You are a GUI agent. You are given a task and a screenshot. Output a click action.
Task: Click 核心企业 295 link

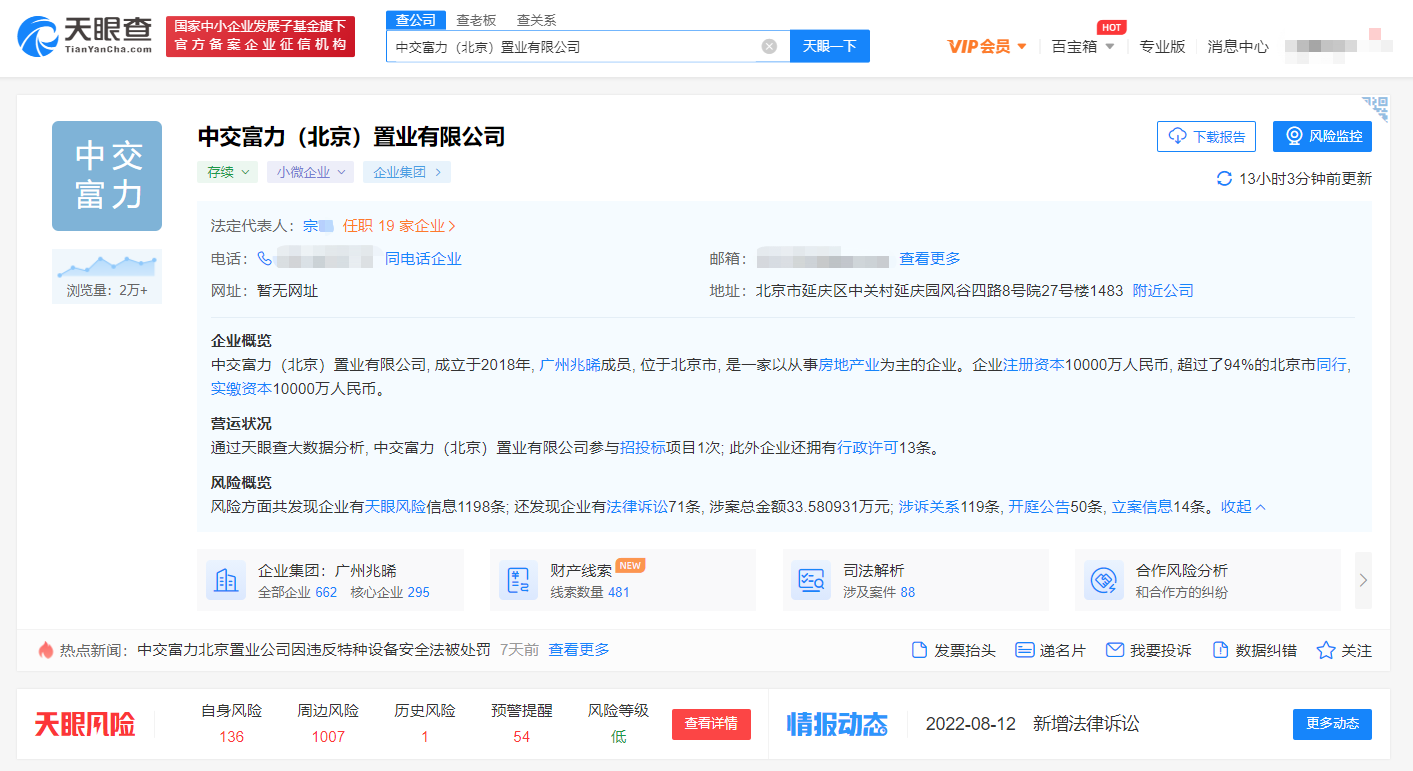coord(390,592)
